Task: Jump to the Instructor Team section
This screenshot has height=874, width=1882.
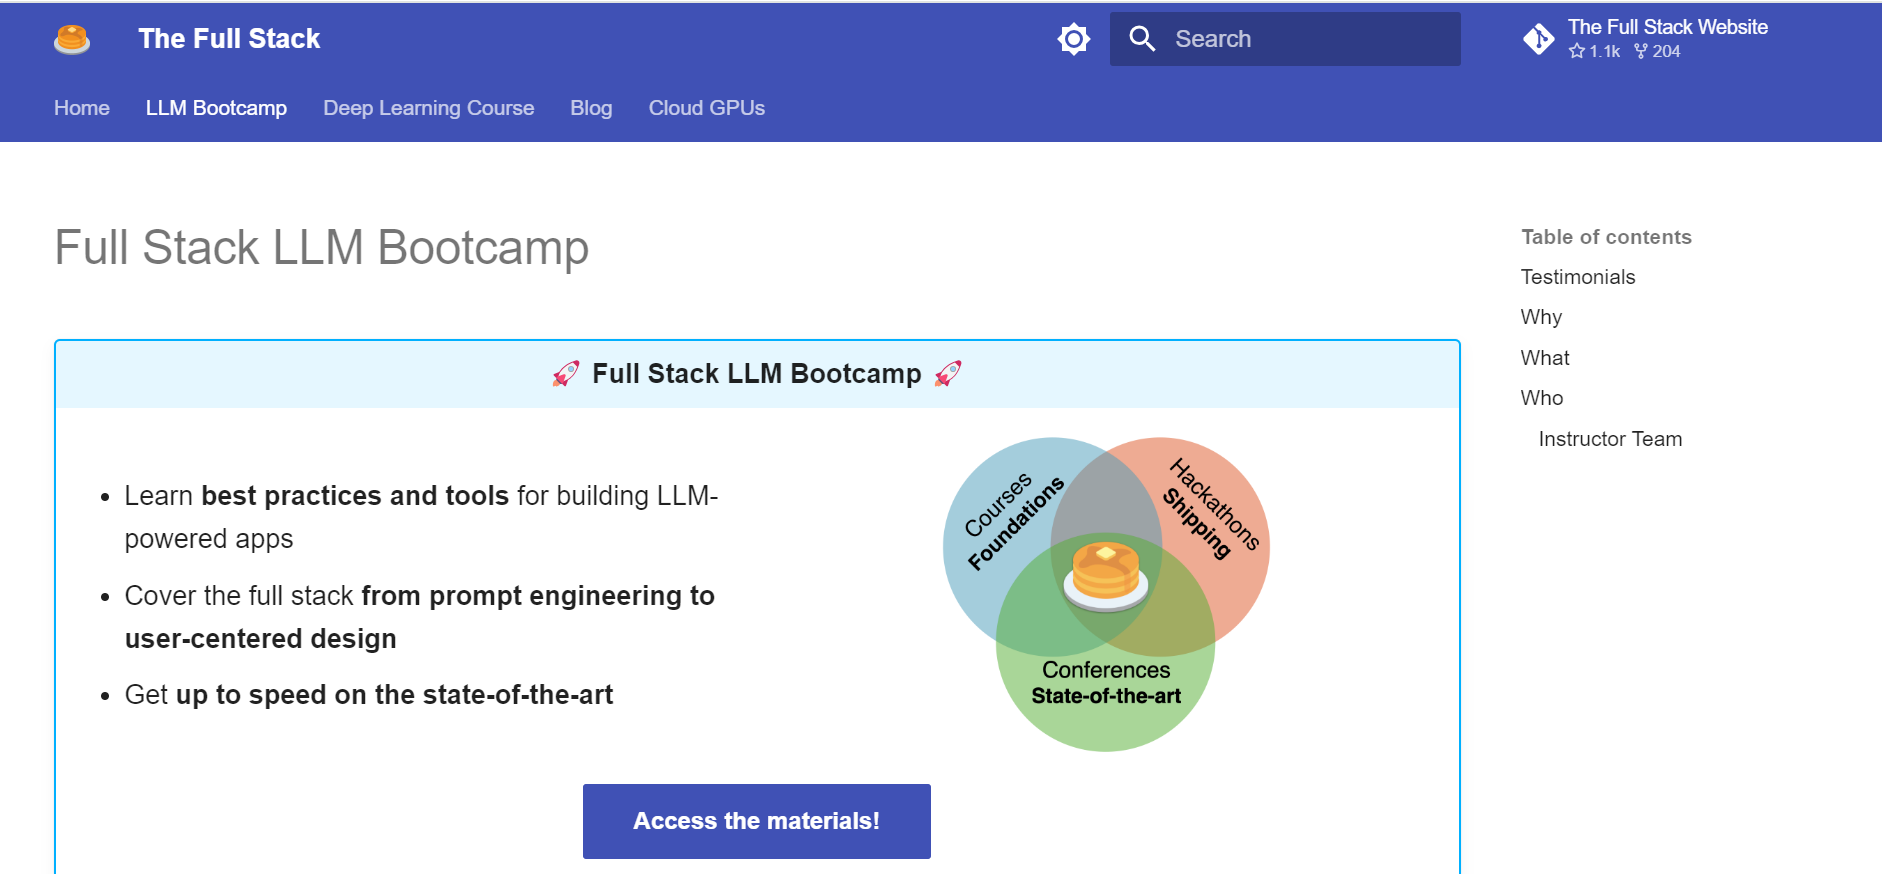Action: coord(1610,438)
